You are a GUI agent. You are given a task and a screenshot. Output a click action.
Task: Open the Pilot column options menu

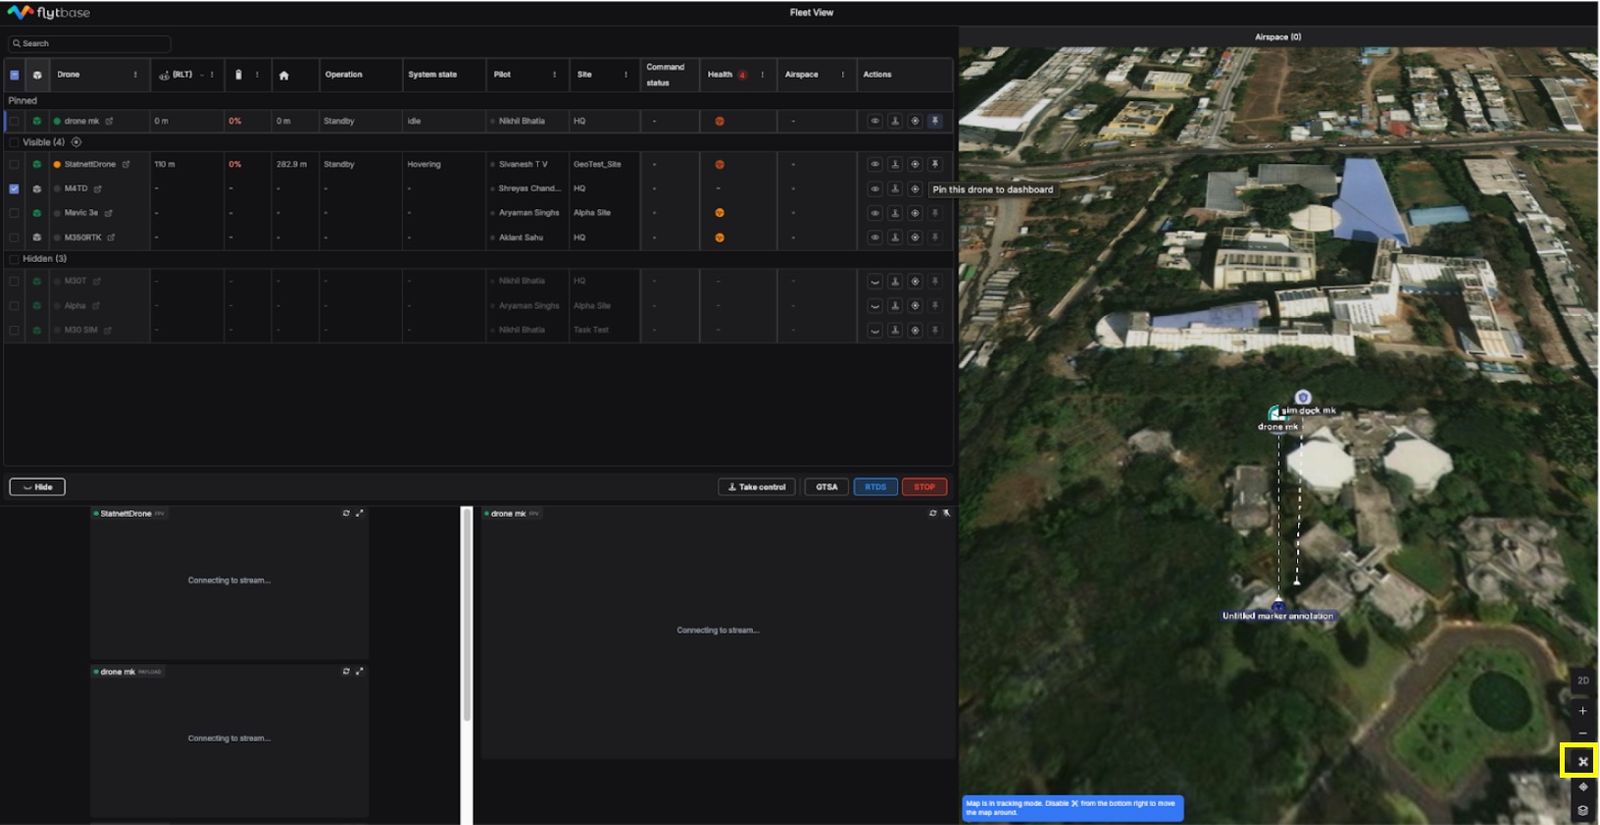pos(555,75)
